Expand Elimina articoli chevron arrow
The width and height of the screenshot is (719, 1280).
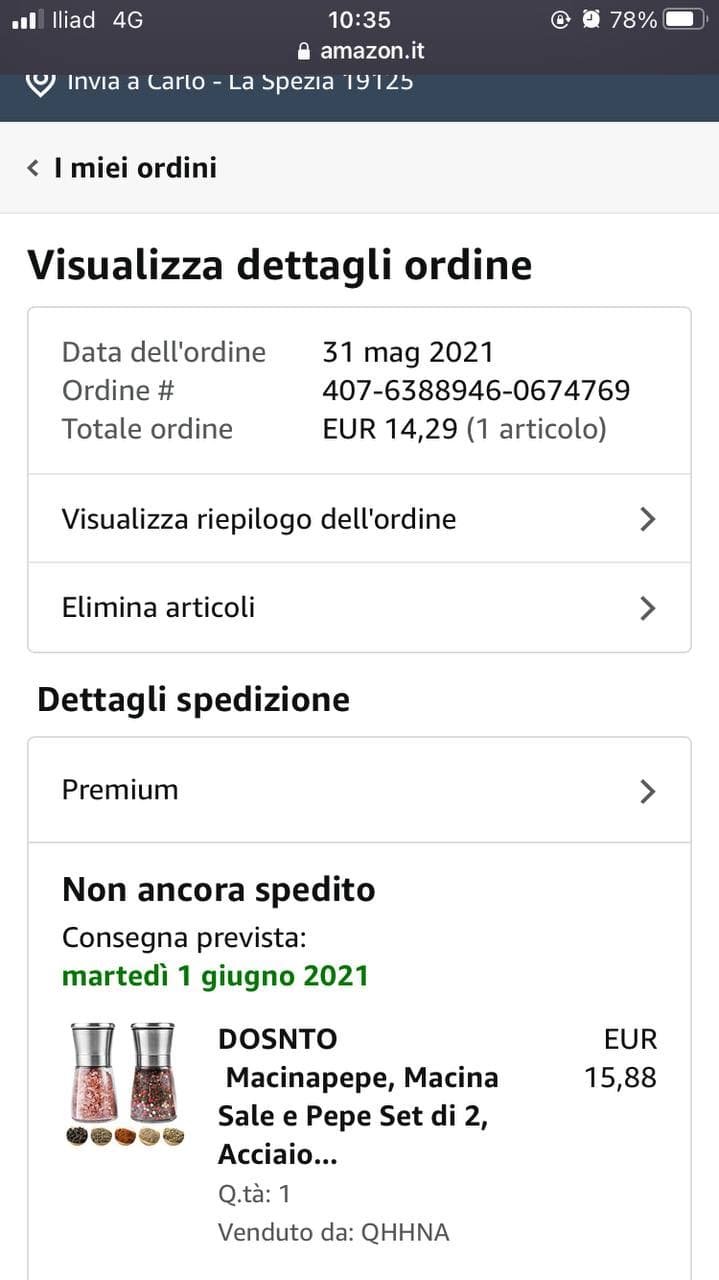click(x=648, y=608)
